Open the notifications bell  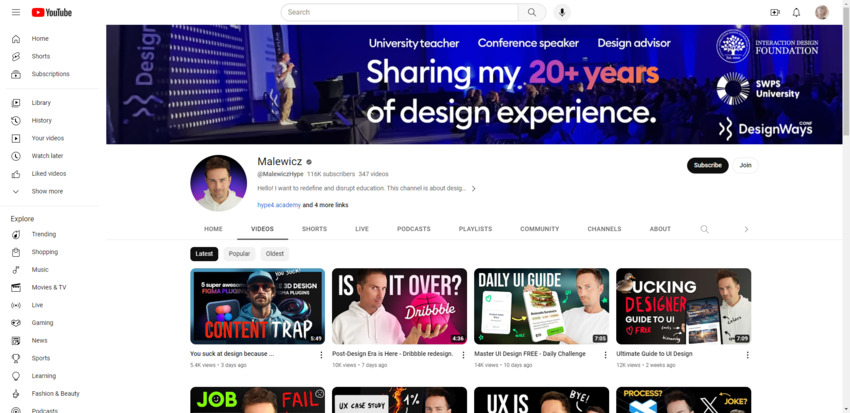point(796,12)
